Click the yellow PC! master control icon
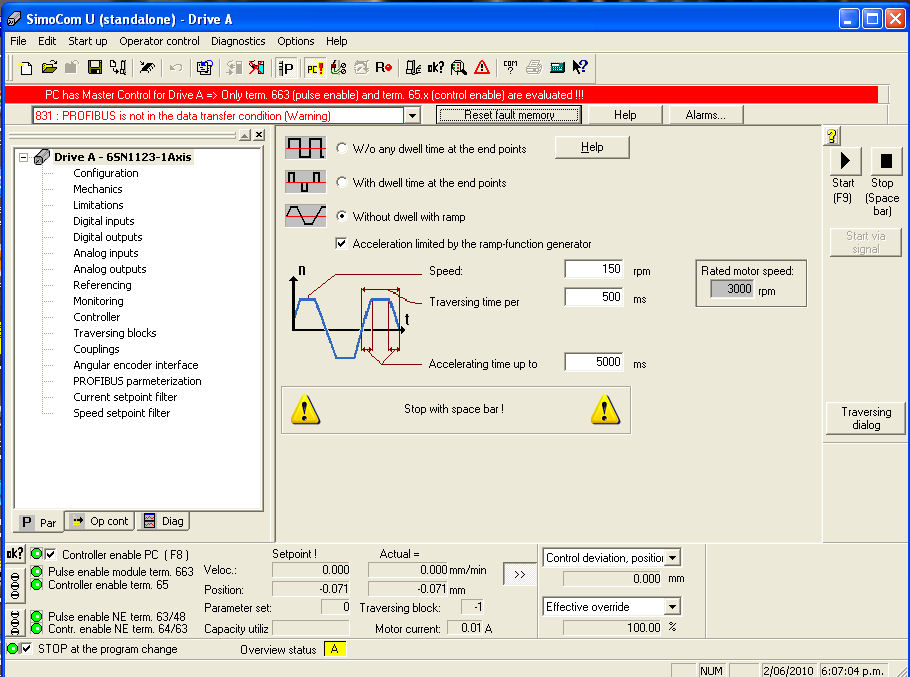 point(315,68)
